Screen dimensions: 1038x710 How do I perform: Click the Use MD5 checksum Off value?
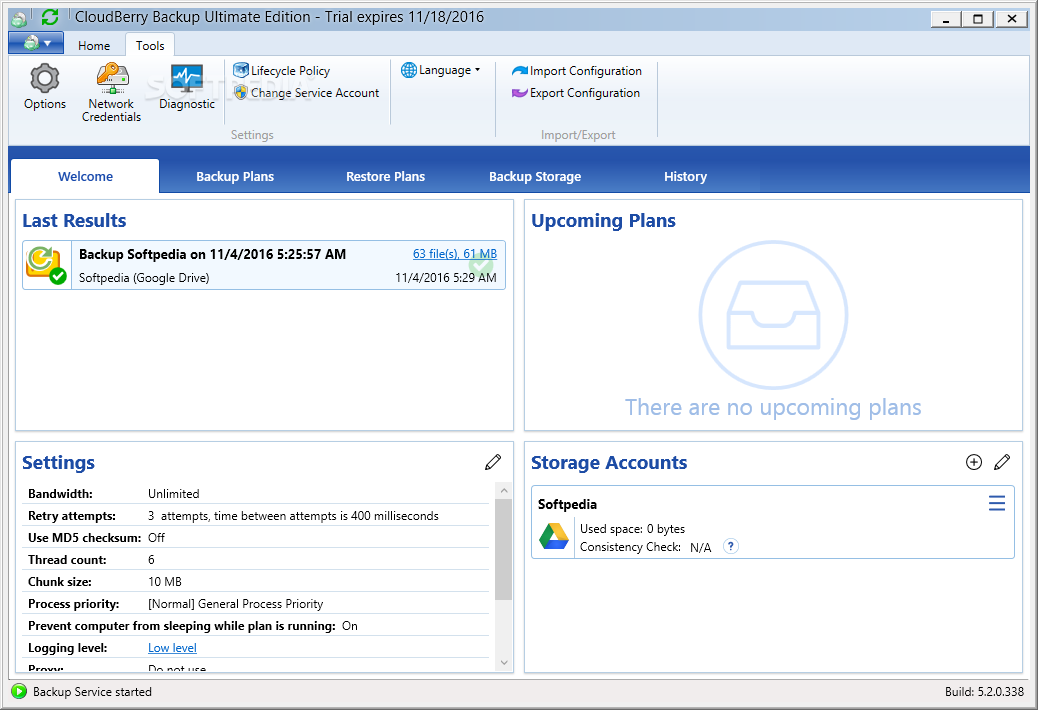156,537
